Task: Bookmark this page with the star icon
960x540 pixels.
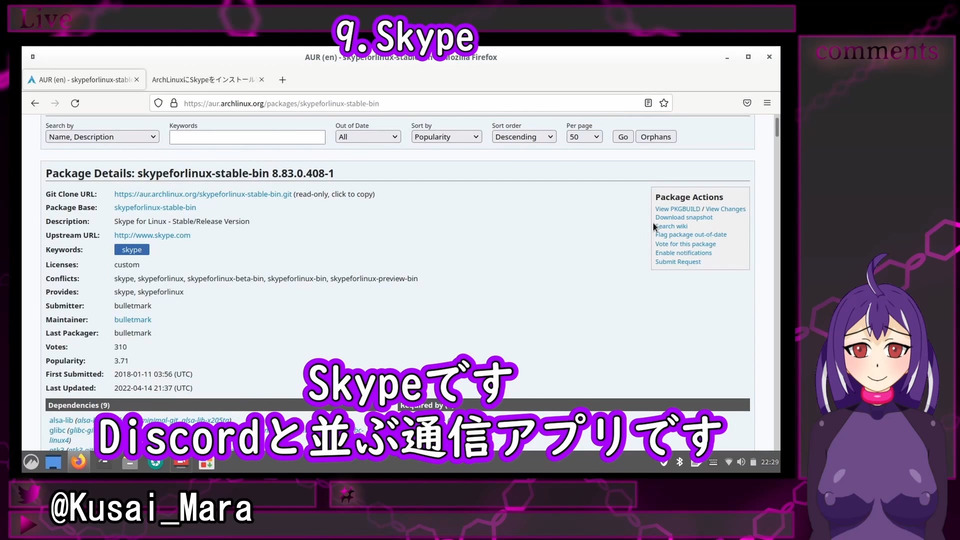Action: point(664,103)
